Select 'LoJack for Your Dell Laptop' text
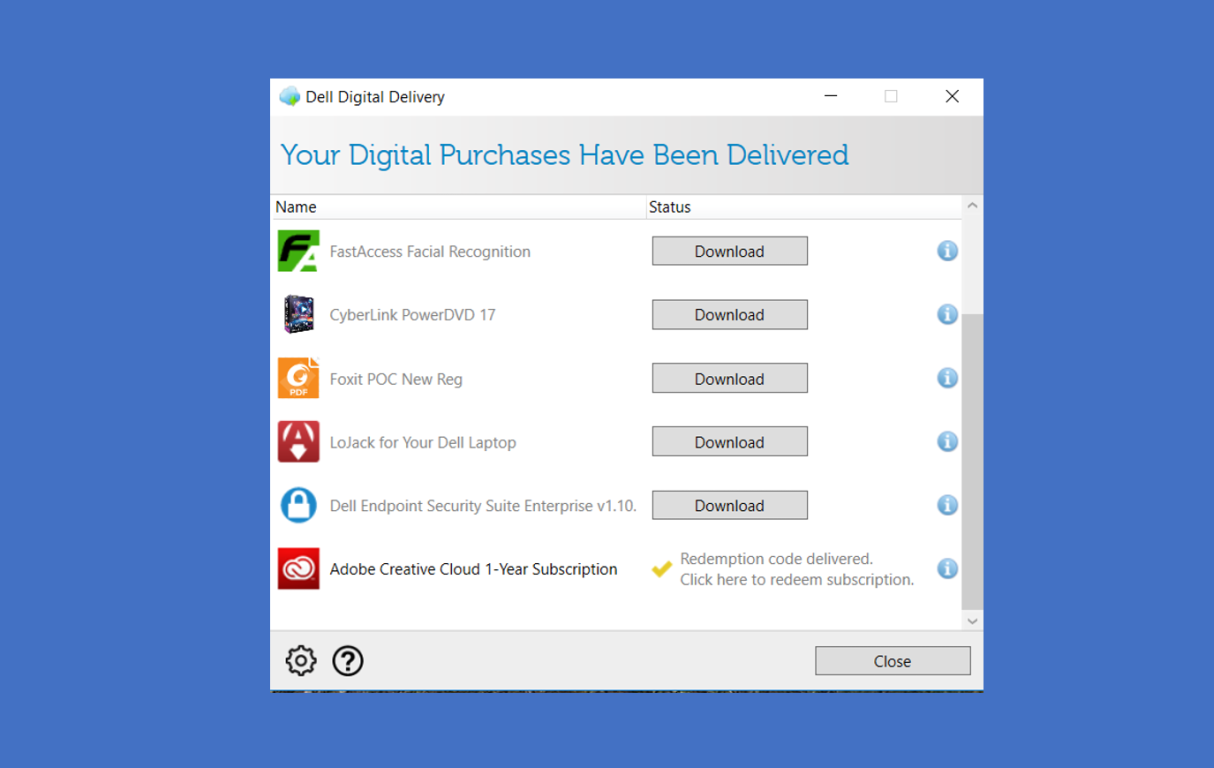This screenshot has height=768, width=1214. (x=423, y=442)
